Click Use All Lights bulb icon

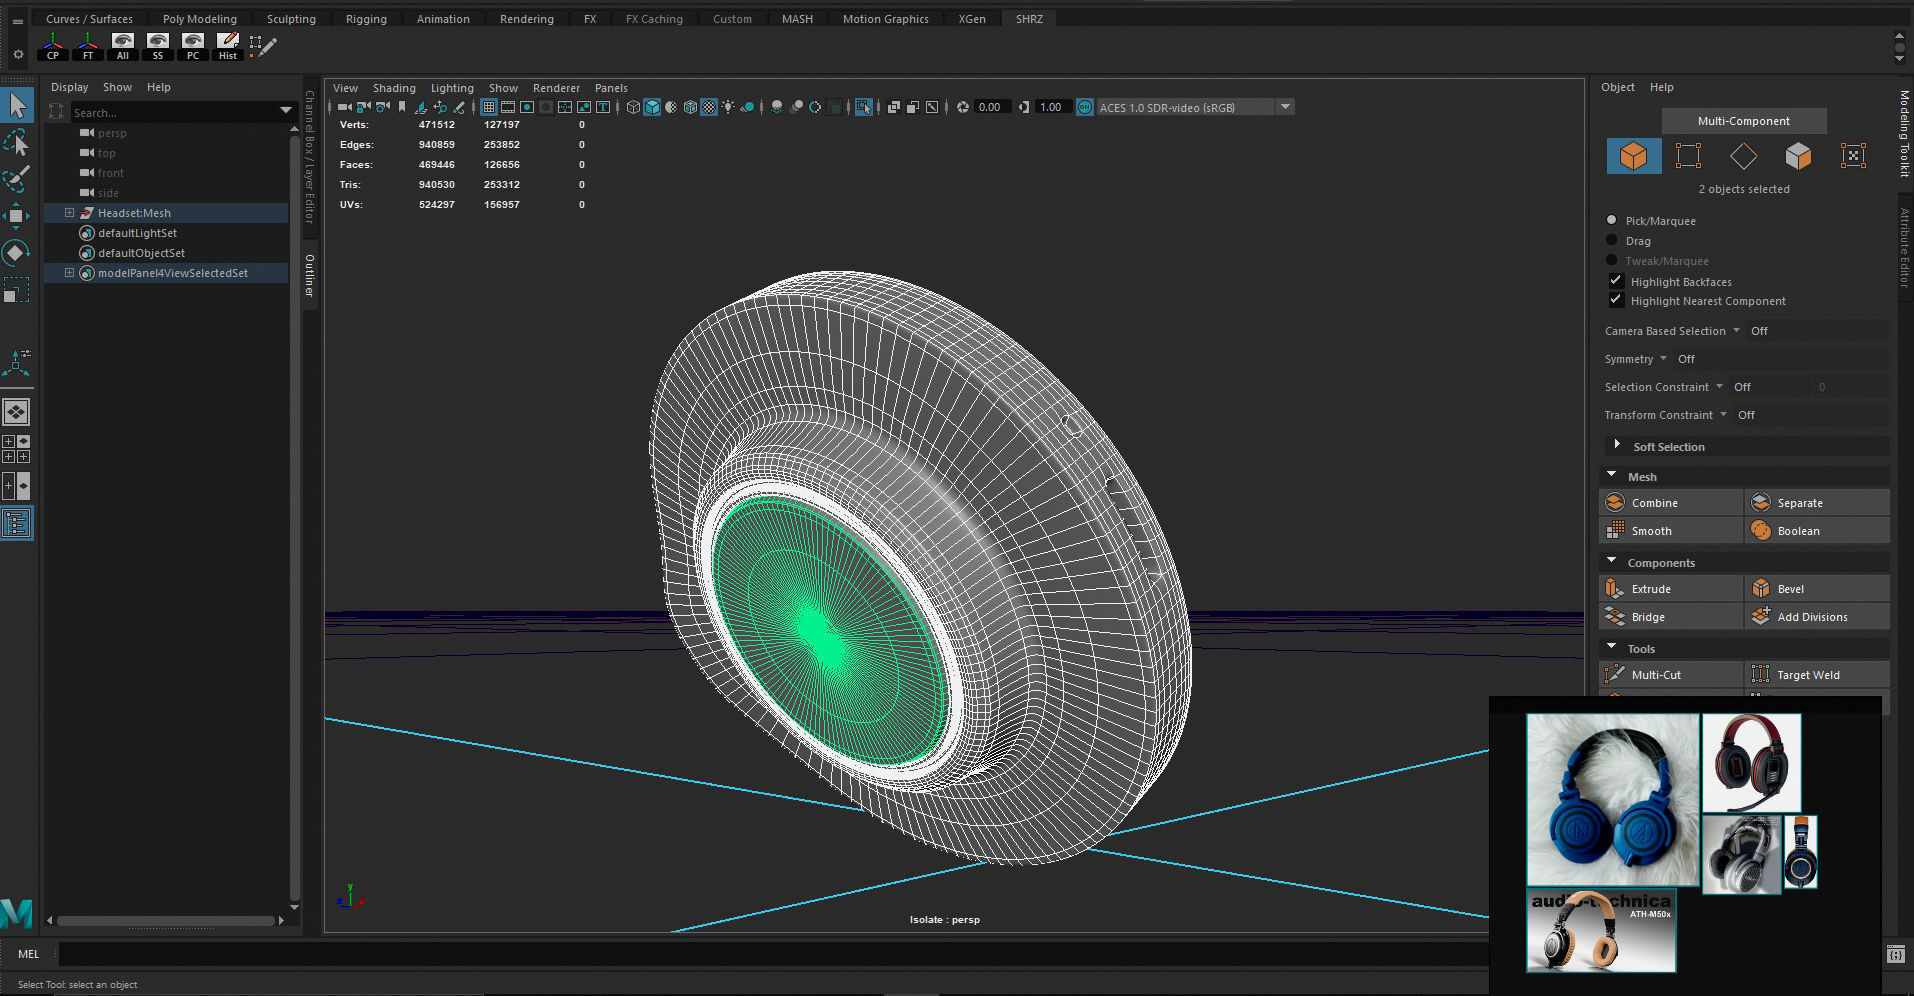pyautogui.click(x=729, y=107)
